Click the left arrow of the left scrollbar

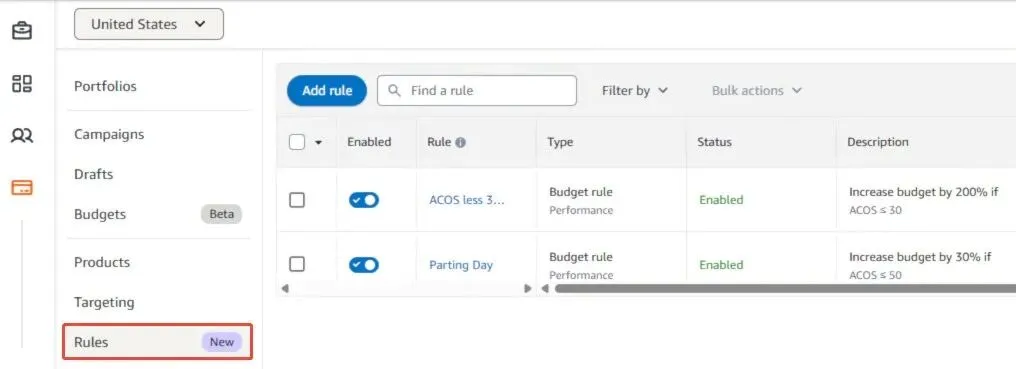284,289
